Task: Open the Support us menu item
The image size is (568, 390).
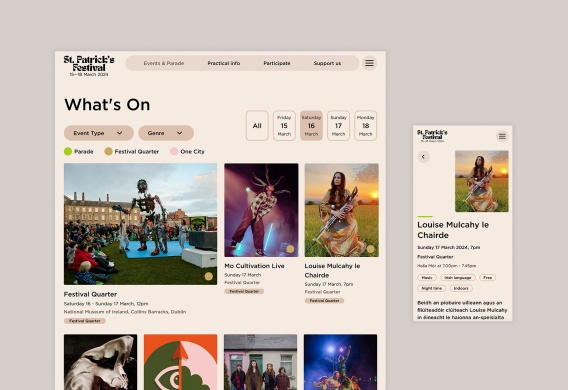Action: point(327,63)
